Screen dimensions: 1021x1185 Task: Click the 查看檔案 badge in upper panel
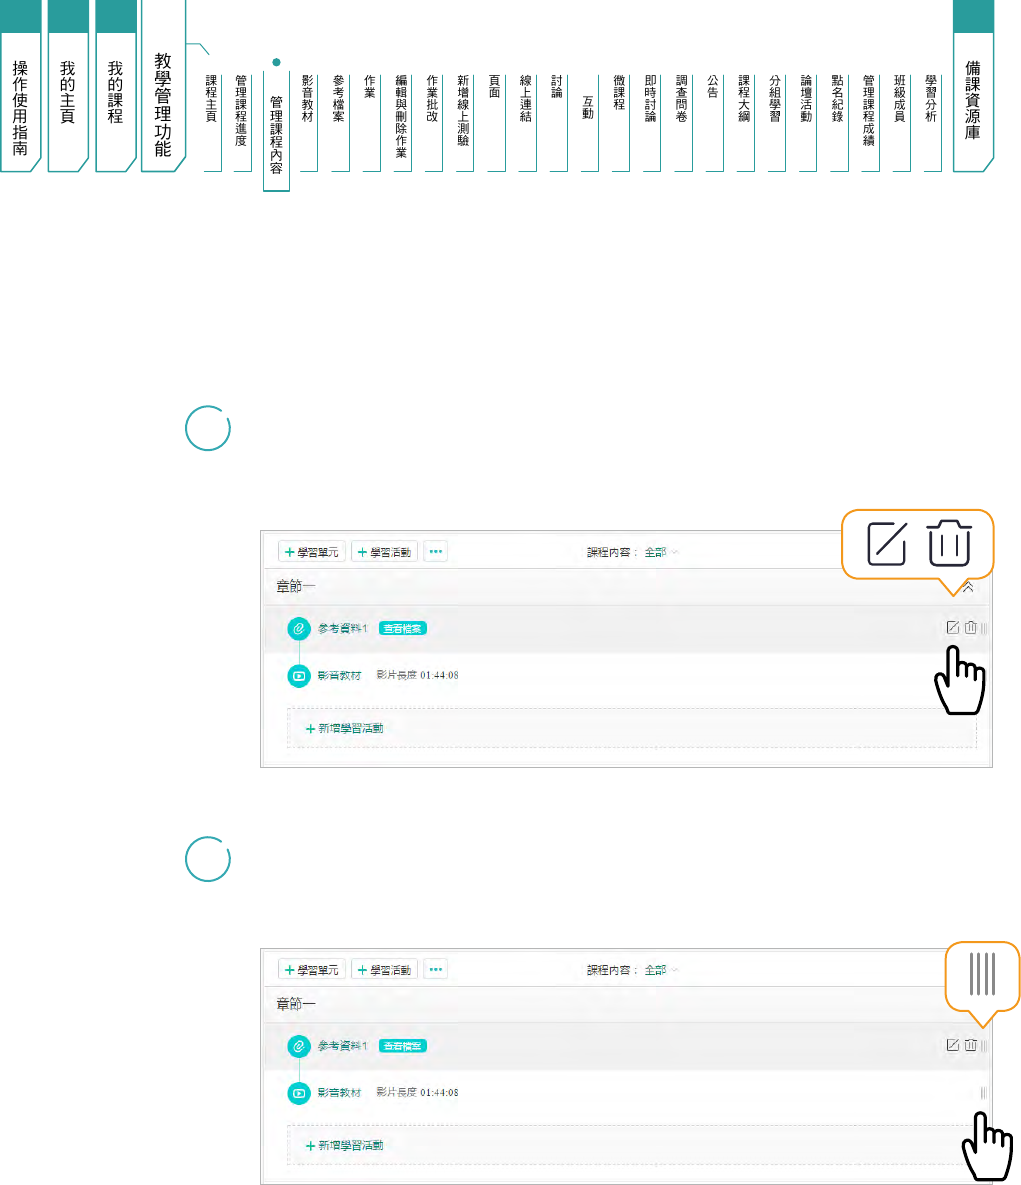(403, 628)
